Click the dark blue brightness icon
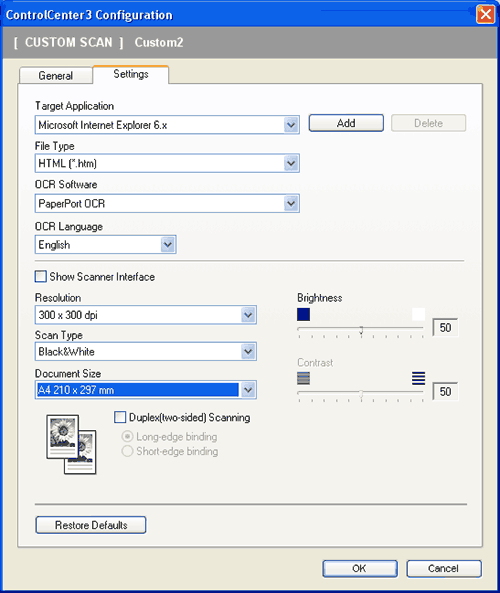The height and width of the screenshot is (593, 500). click(x=303, y=314)
